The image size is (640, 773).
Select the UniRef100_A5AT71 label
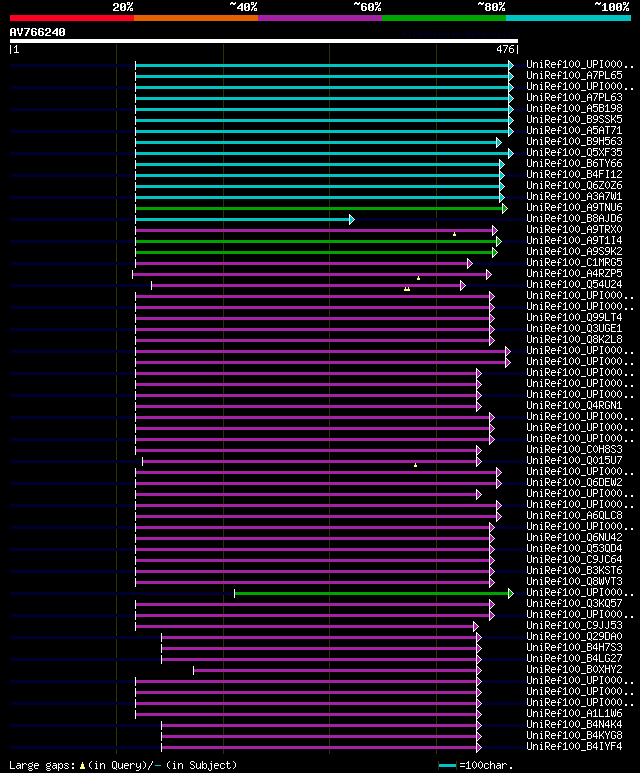tap(574, 131)
